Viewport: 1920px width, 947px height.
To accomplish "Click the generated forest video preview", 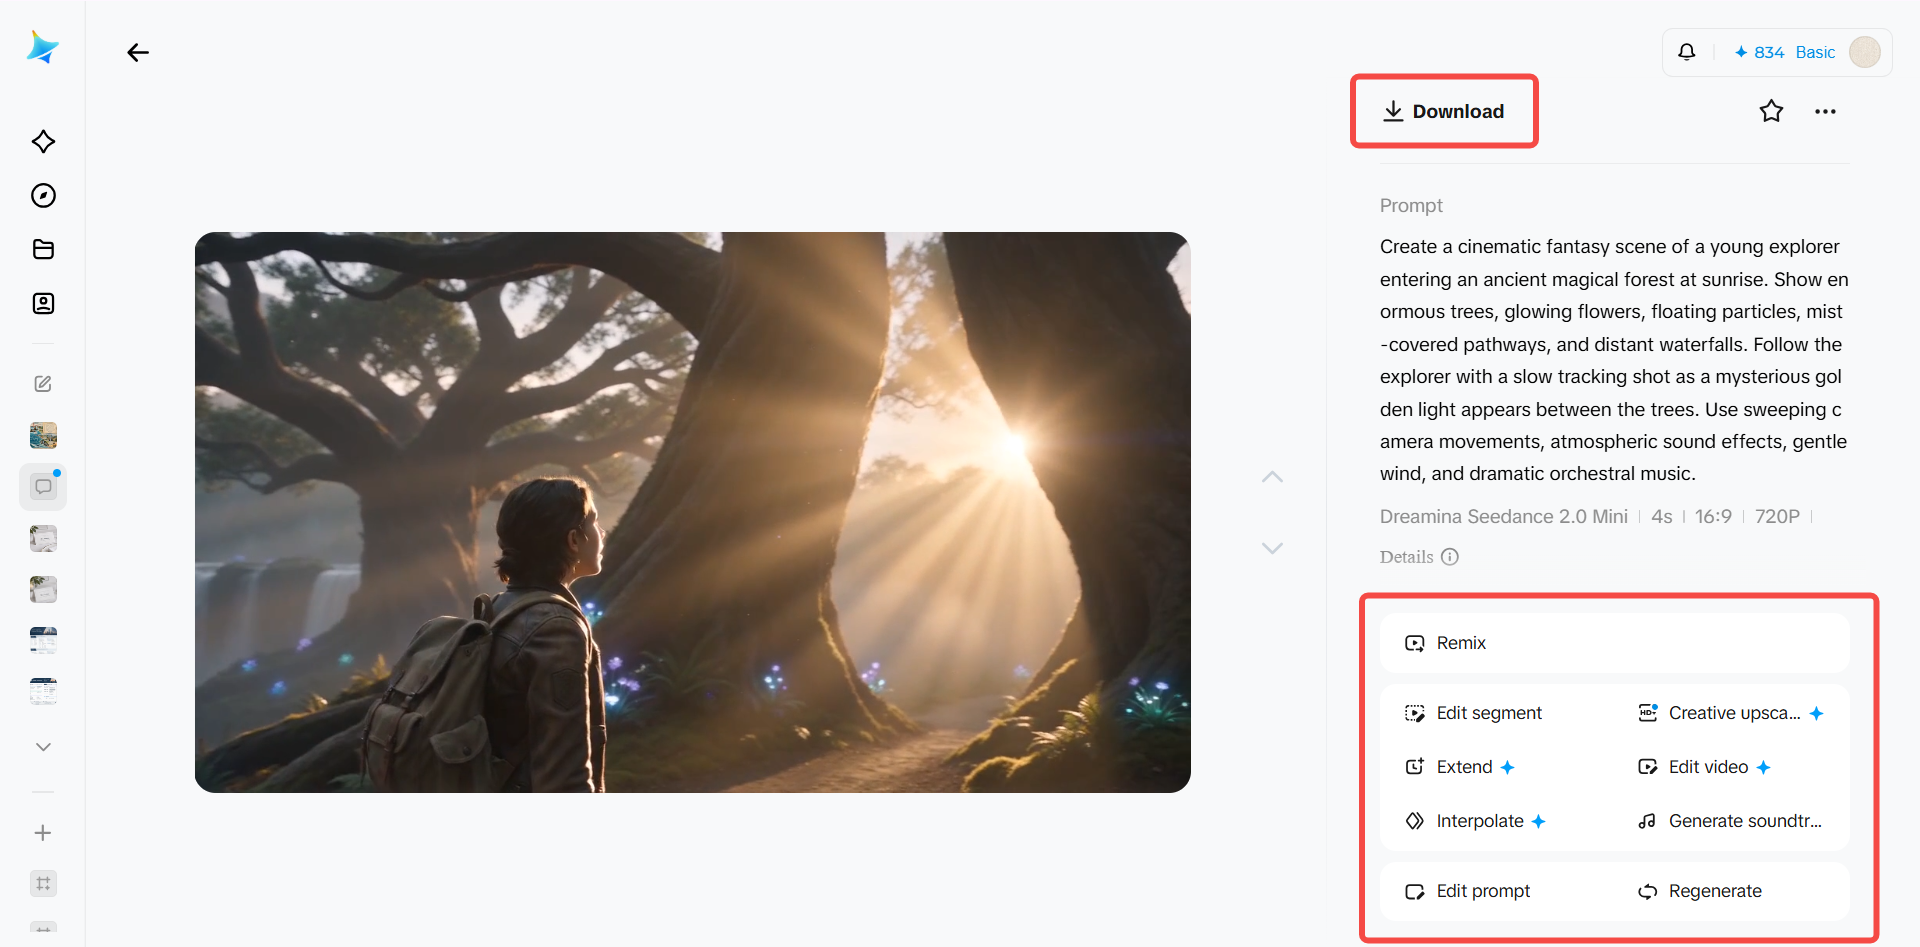I will coord(692,512).
